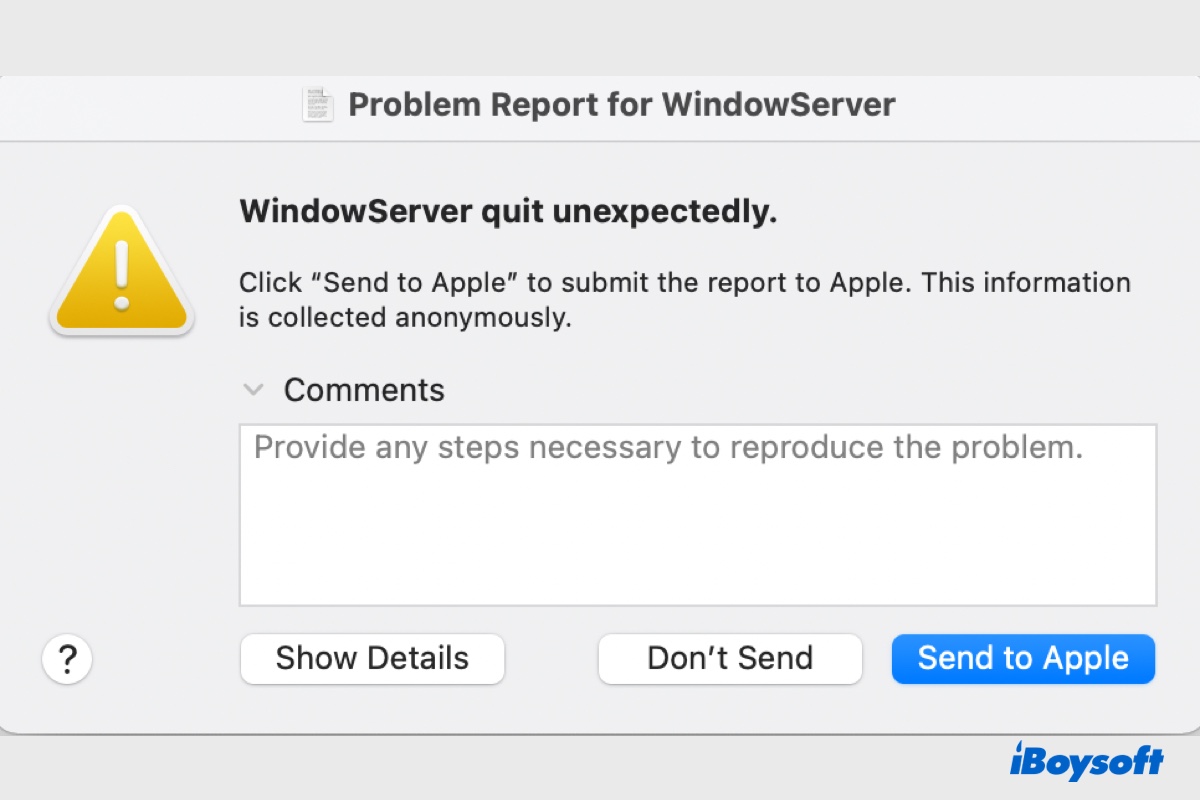Click the Comments section label
The image size is (1200, 800).
364,389
